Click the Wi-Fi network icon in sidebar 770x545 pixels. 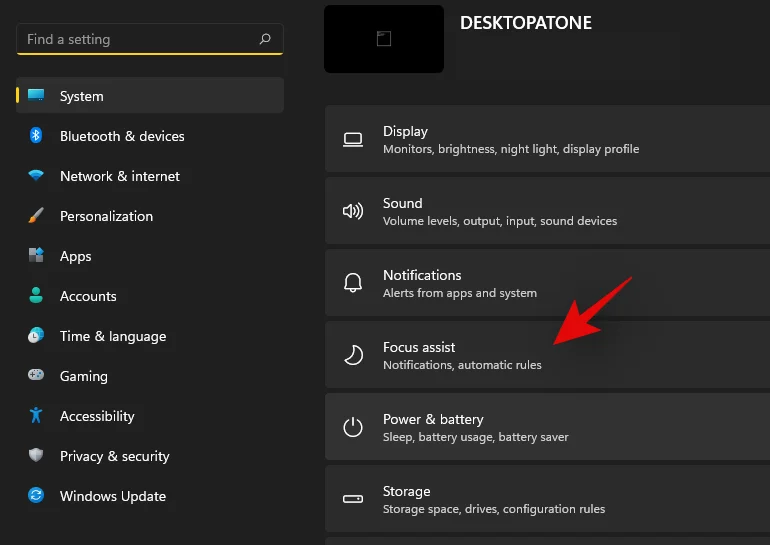click(36, 175)
